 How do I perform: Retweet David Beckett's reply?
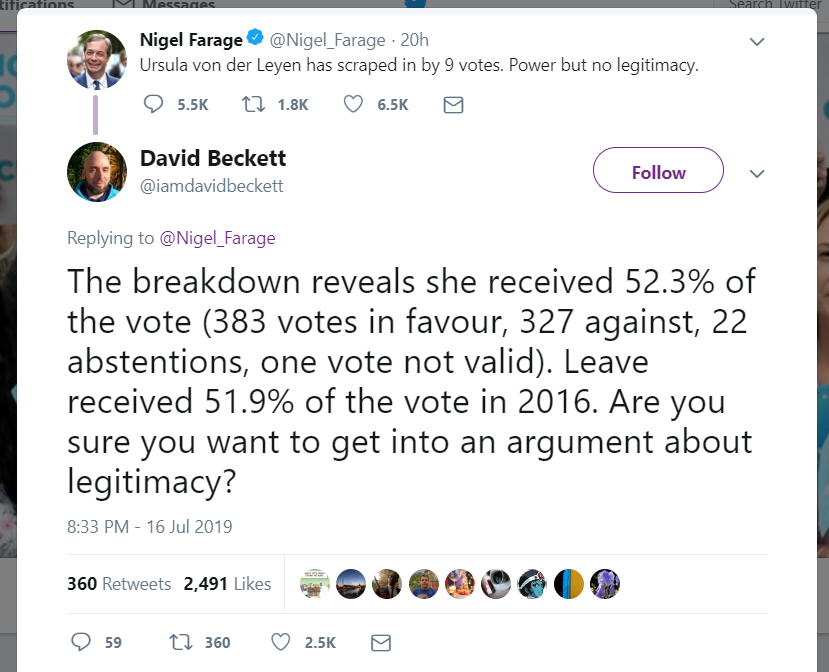click(x=181, y=641)
